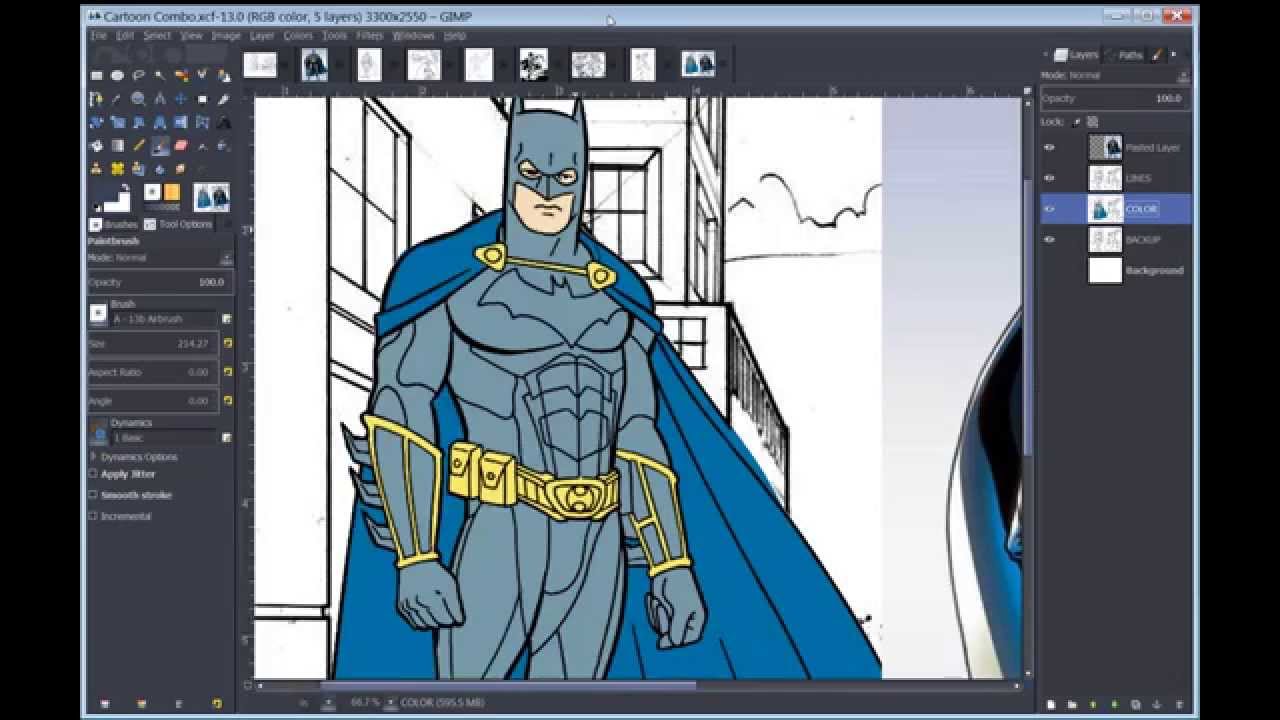The image size is (1280, 720).
Task: Select the Flip tool
Action: point(181,122)
